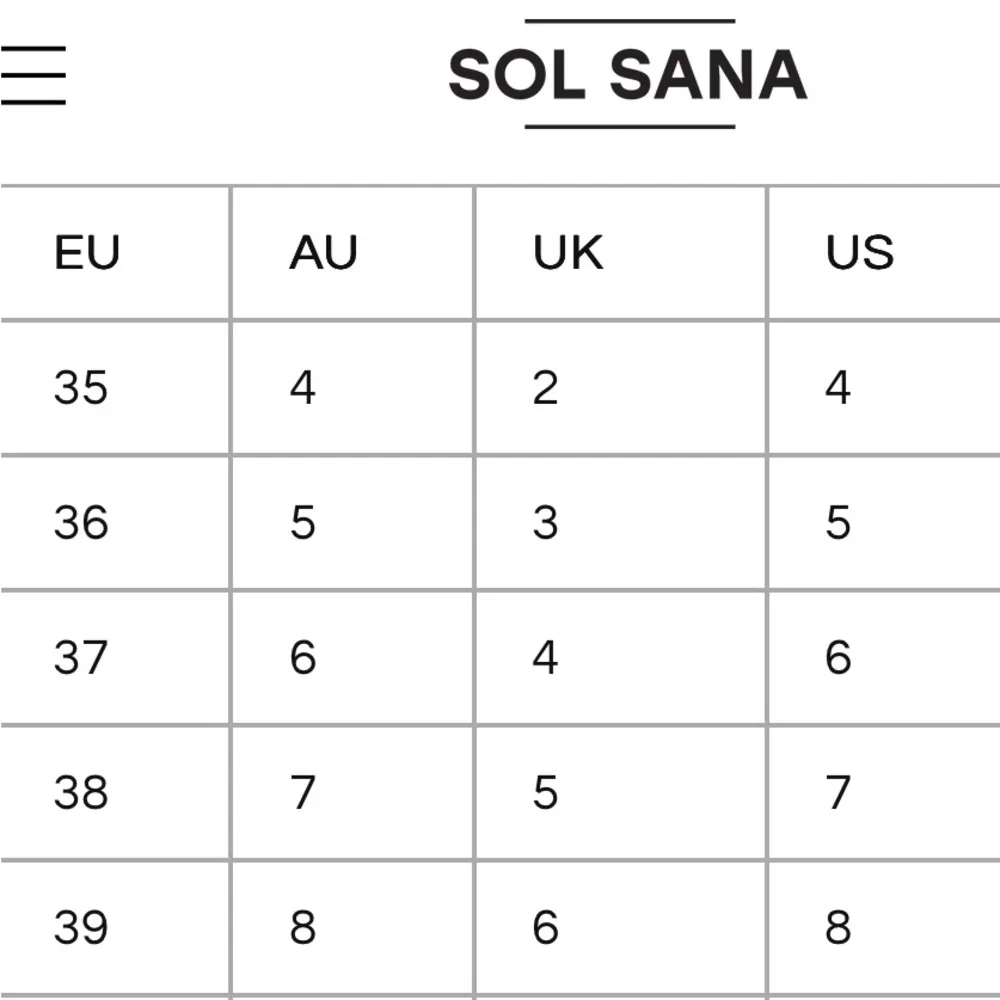This screenshot has width=1000, height=1000.
Task: Click EU size 38 cell
Action: pyautogui.click(x=81, y=793)
